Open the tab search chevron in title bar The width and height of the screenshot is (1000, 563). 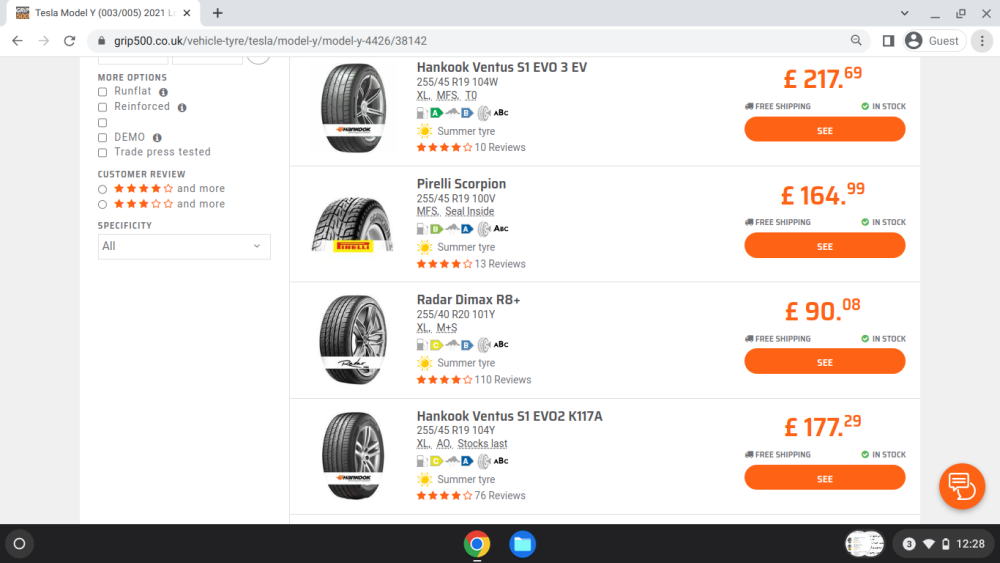pos(904,13)
